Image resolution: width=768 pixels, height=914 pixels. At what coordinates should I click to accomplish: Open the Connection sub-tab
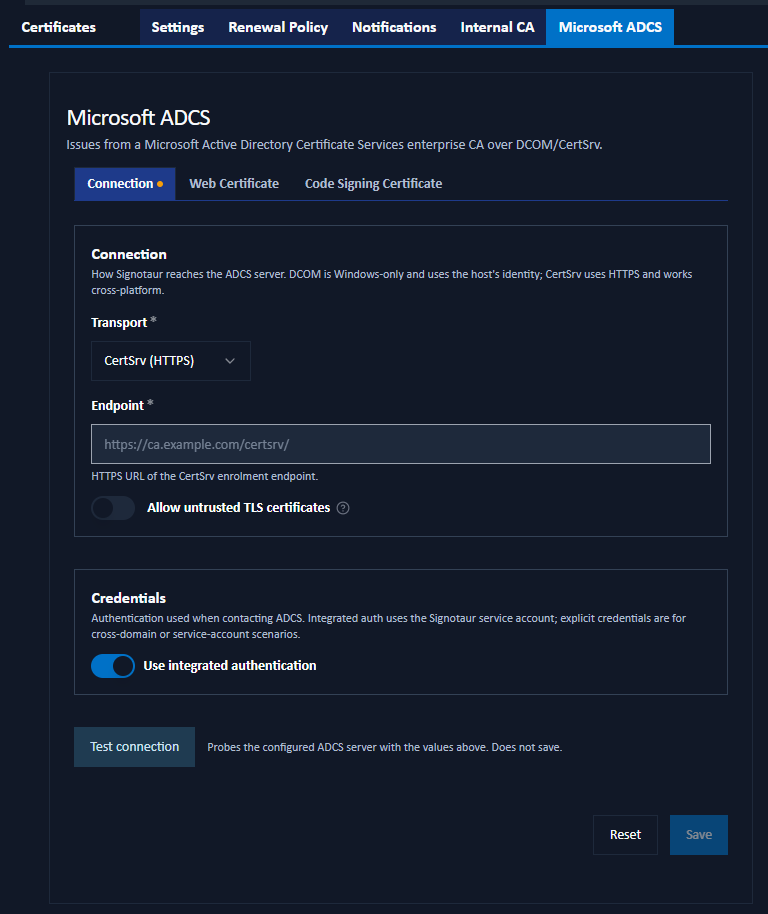125,184
